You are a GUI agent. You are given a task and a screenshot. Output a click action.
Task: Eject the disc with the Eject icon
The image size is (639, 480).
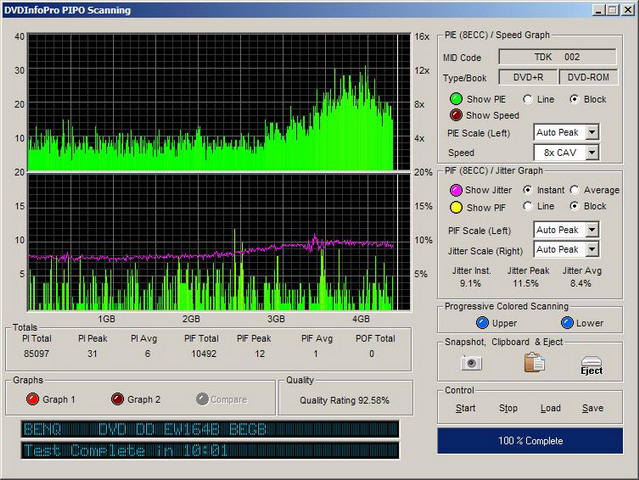coord(591,365)
